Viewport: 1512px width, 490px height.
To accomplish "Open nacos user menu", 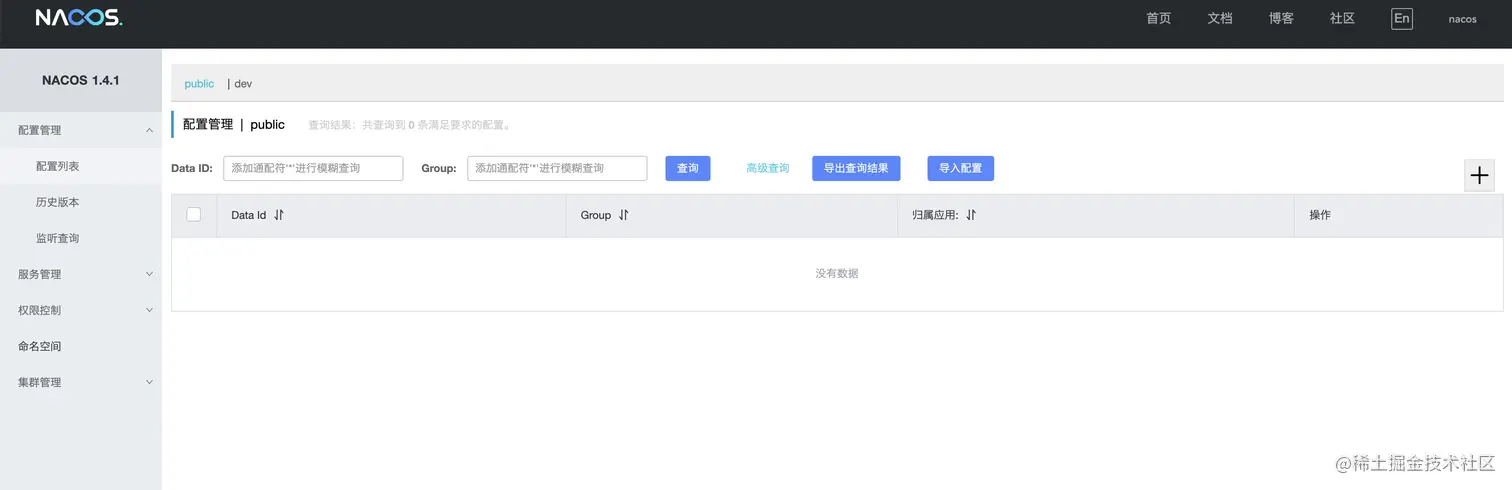I will pos(1462,19).
